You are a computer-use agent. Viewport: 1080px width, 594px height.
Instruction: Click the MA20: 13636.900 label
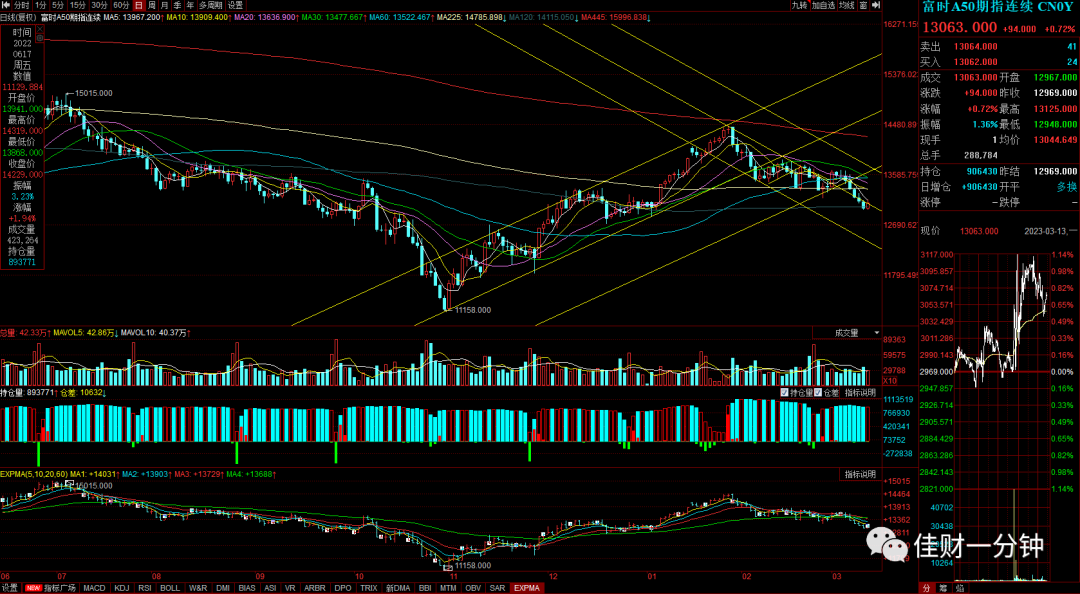[266, 17]
